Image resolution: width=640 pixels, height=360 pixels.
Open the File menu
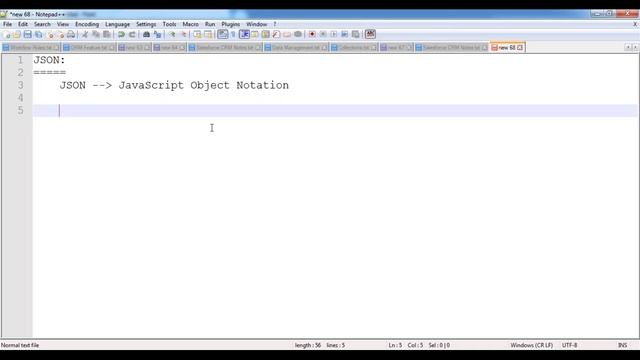(7, 24)
